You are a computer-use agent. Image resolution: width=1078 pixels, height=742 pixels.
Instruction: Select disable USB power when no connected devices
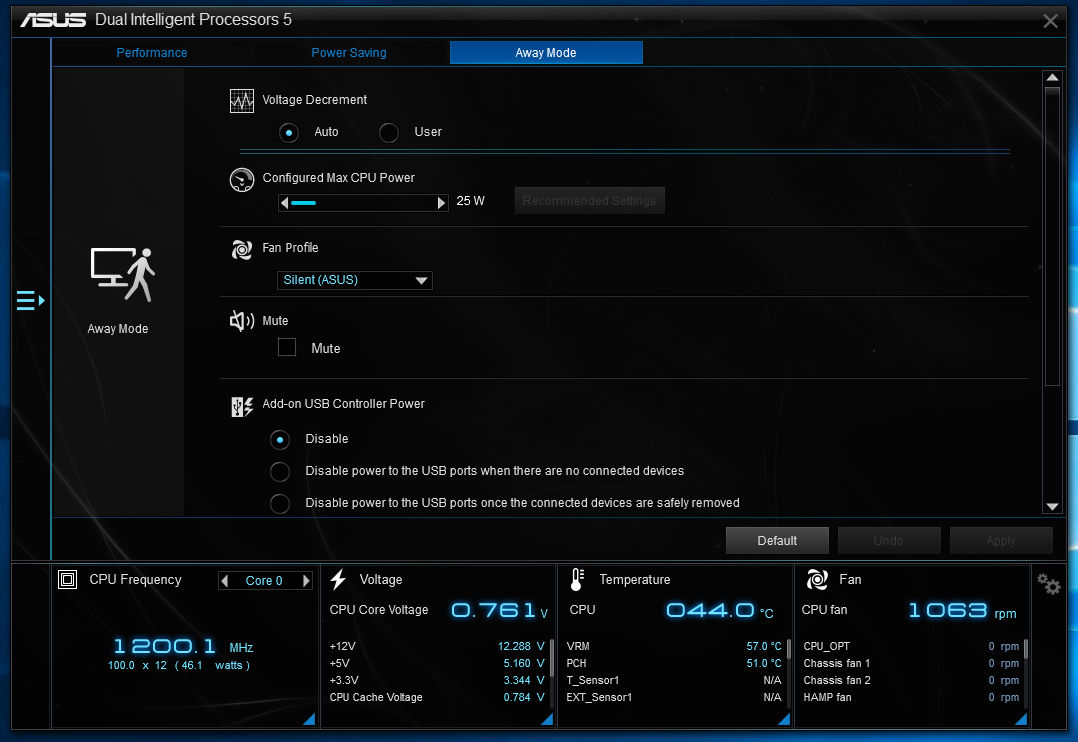[280, 472]
